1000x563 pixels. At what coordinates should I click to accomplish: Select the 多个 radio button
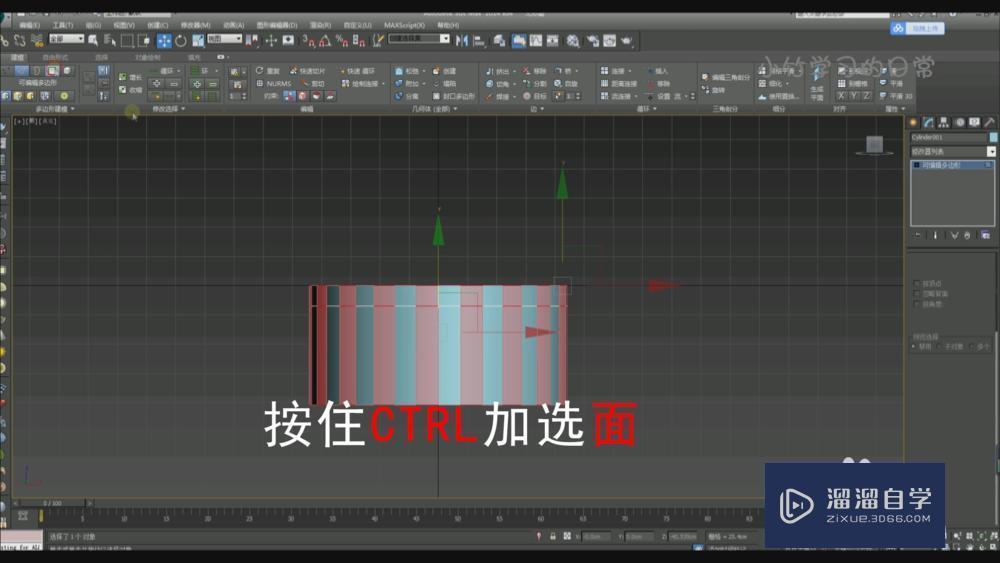(972, 346)
